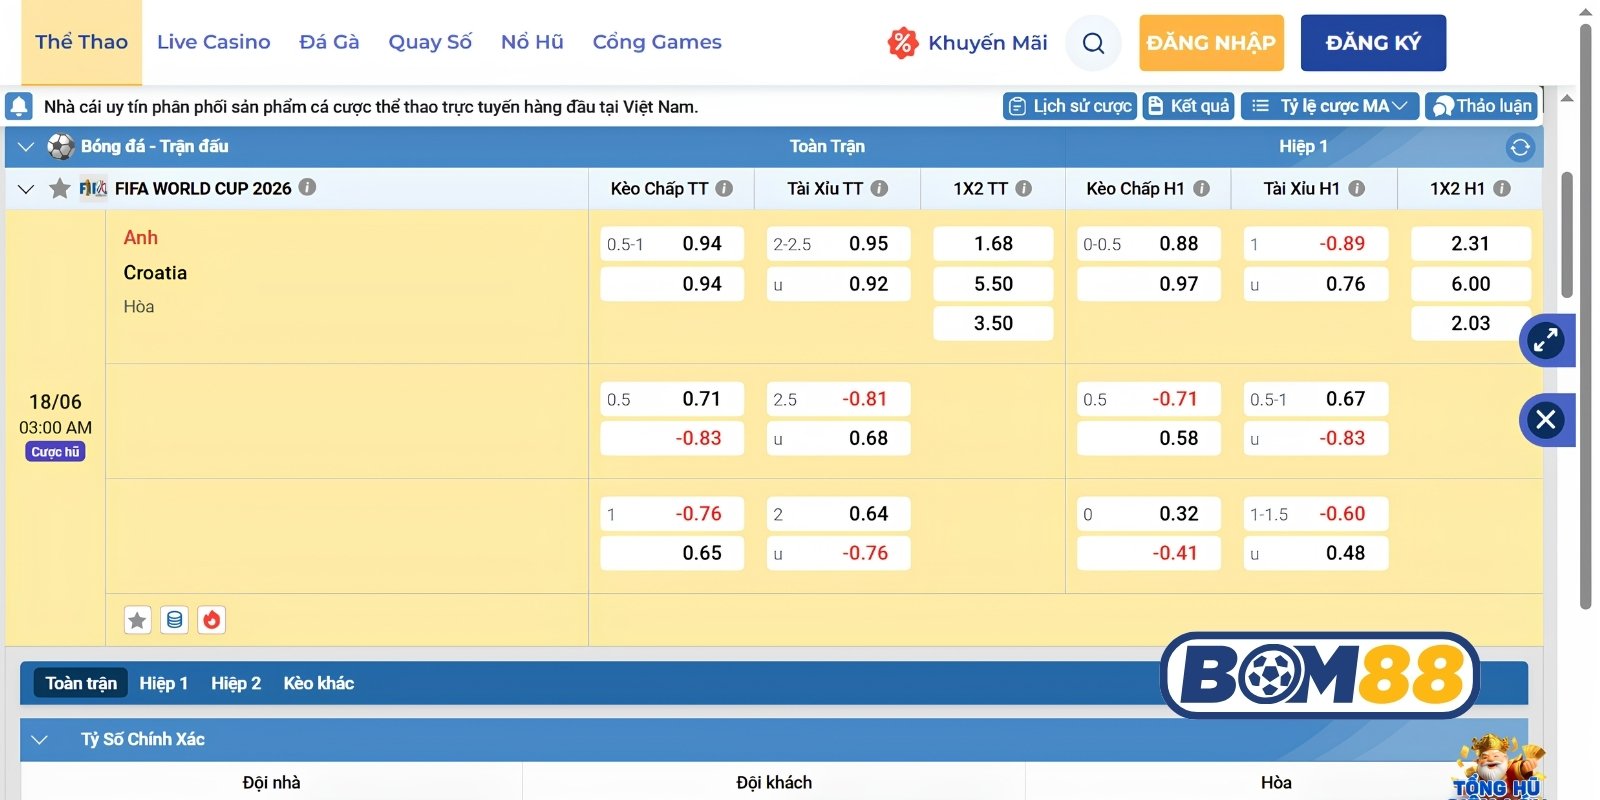The width and height of the screenshot is (1600, 800).
Task: Click the ĐĂNG KÝ button
Action: pos(1373,43)
